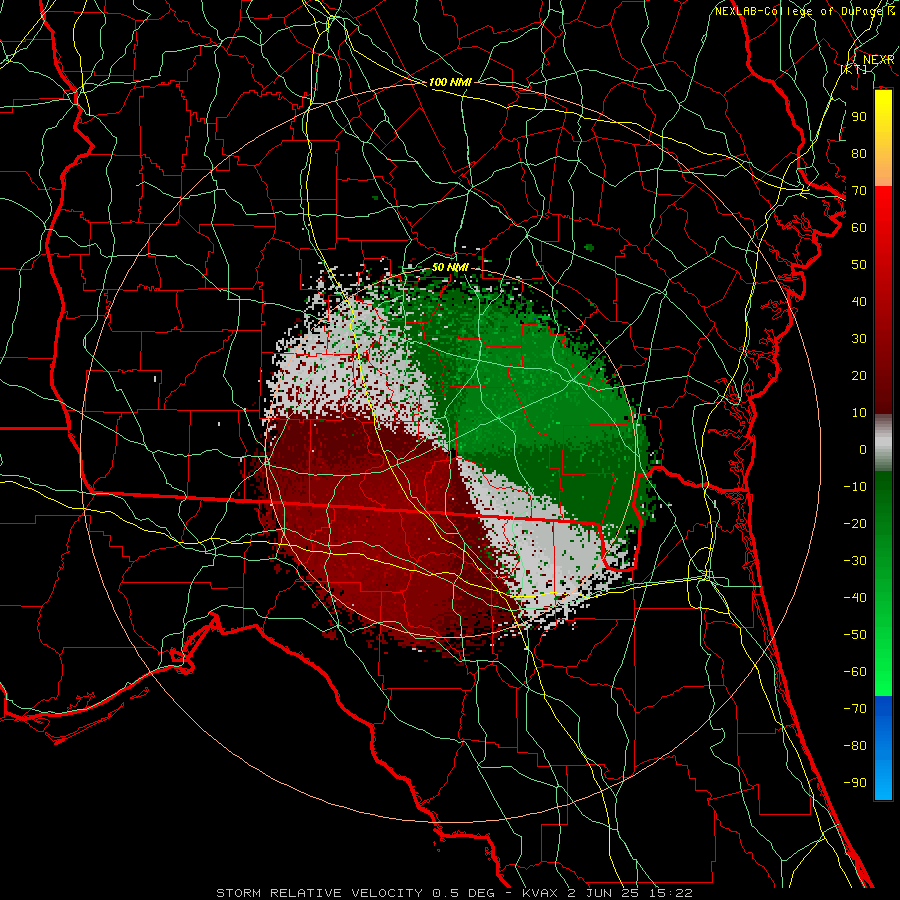This screenshot has width=900, height=900.
Task: Select the -30 value on the velocity scale
Action: [x=855, y=561]
